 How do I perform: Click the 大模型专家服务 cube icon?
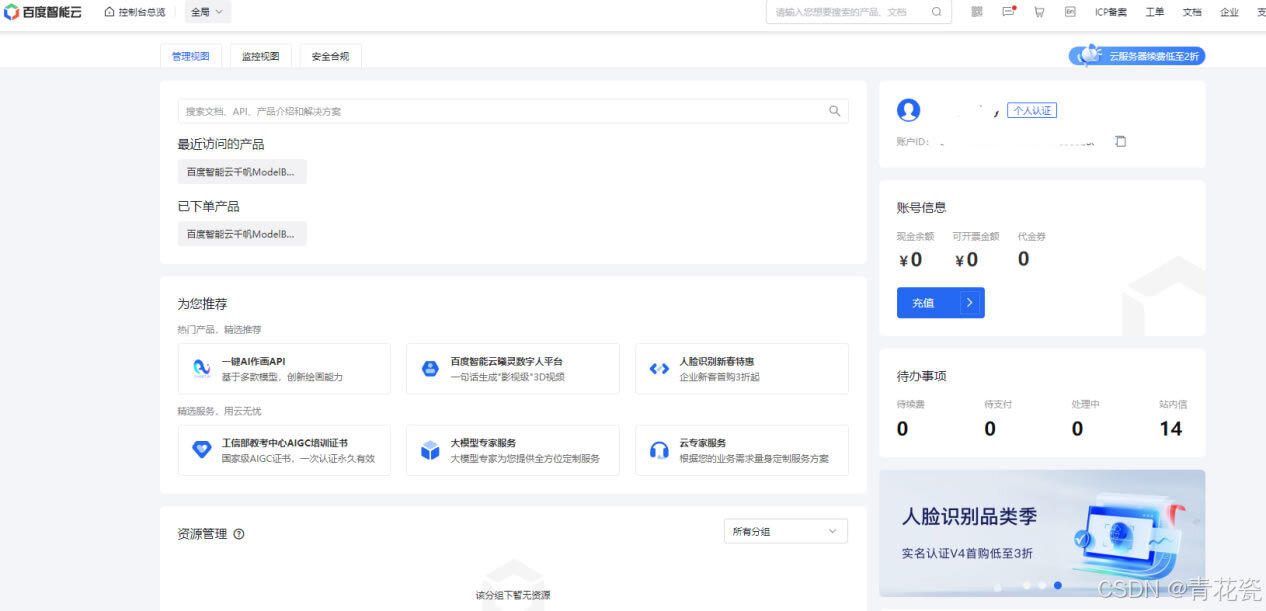430,450
